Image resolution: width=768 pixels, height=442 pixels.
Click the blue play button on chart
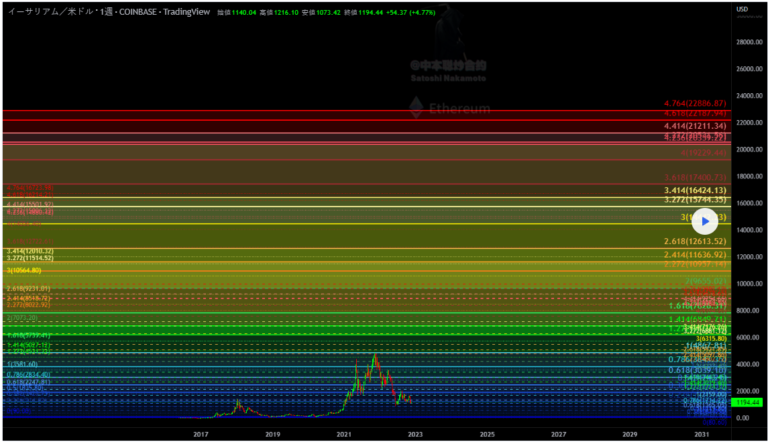tap(704, 222)
